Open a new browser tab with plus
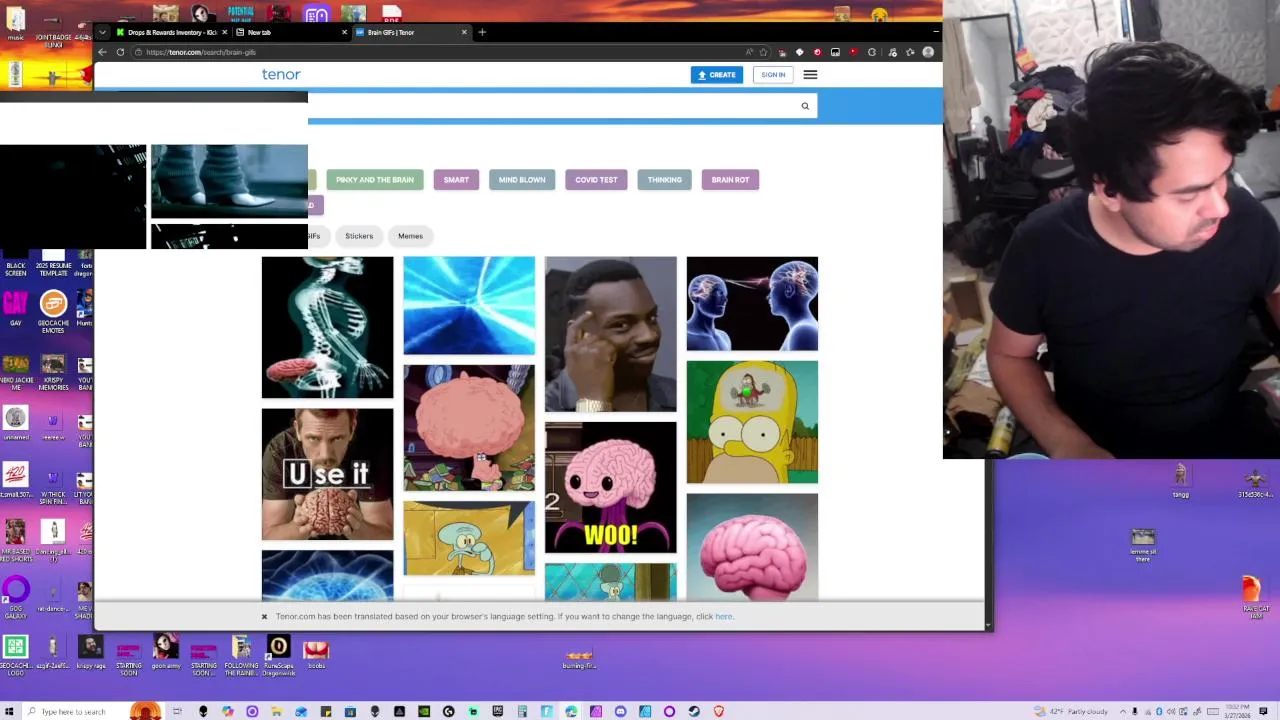 482,32
